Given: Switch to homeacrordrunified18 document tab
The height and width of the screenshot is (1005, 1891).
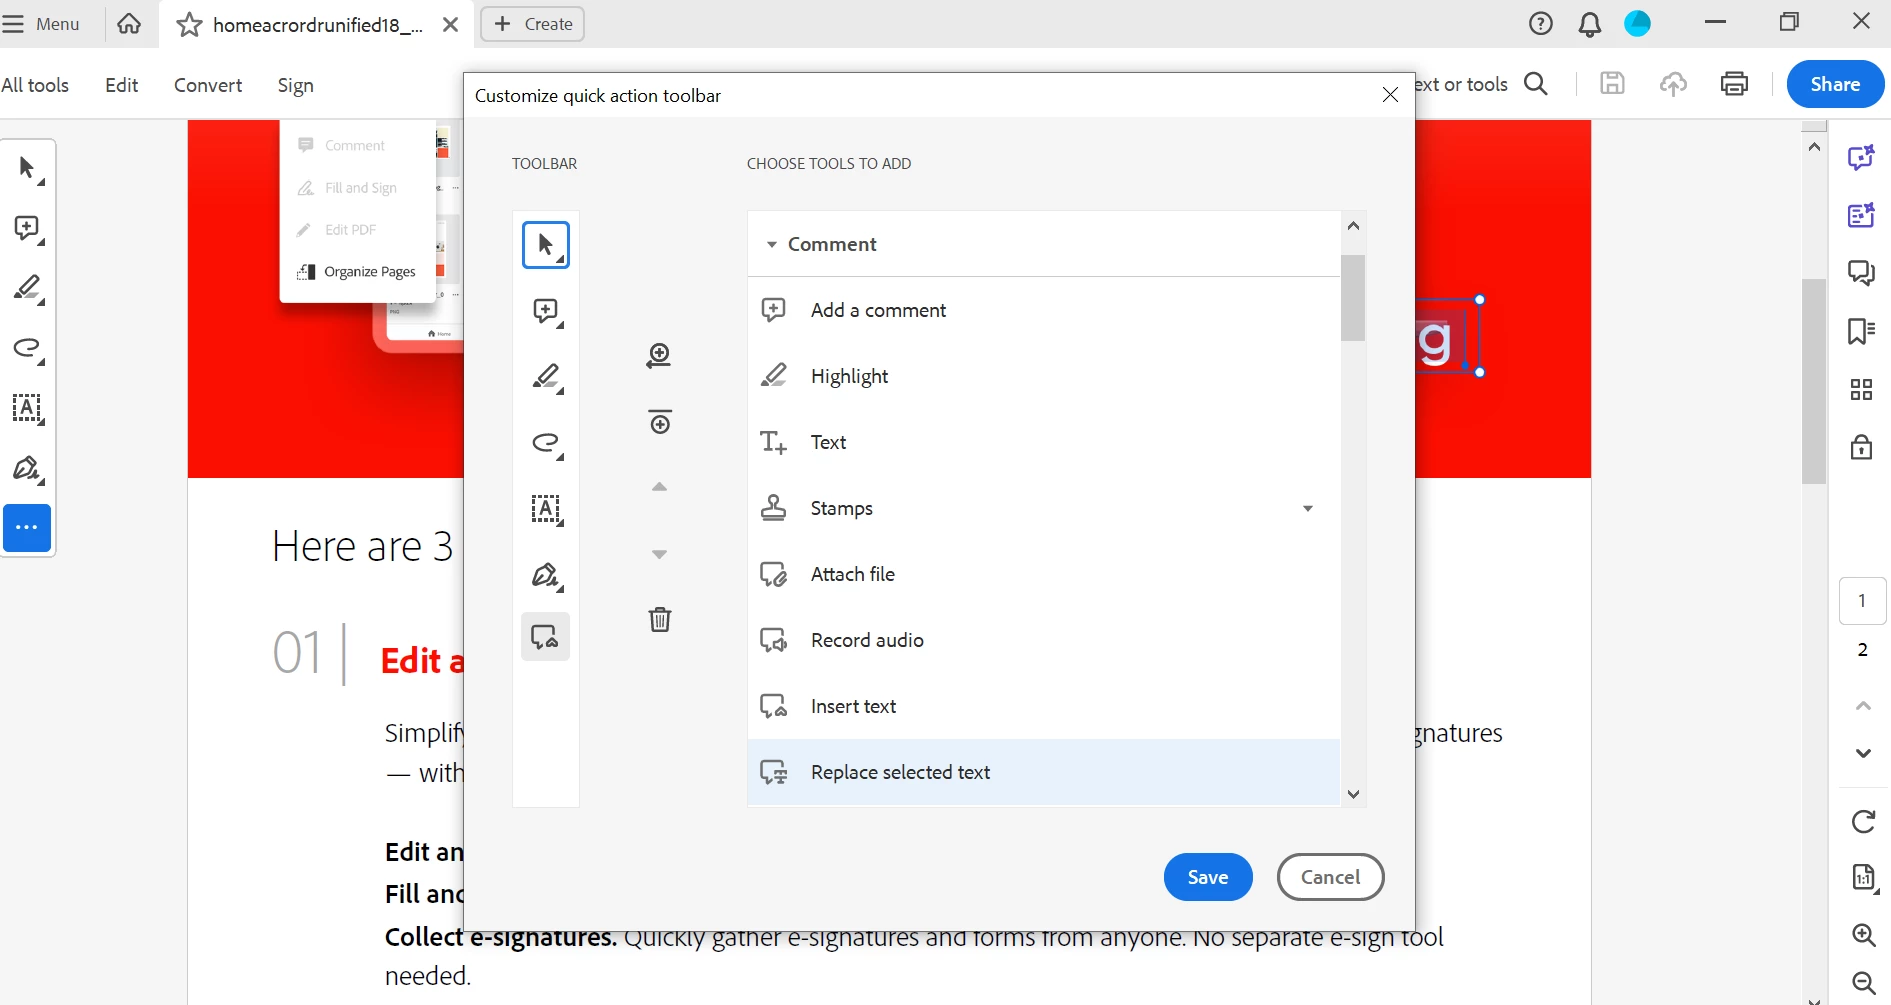Looking at the screenshot, I should [318, 24].
